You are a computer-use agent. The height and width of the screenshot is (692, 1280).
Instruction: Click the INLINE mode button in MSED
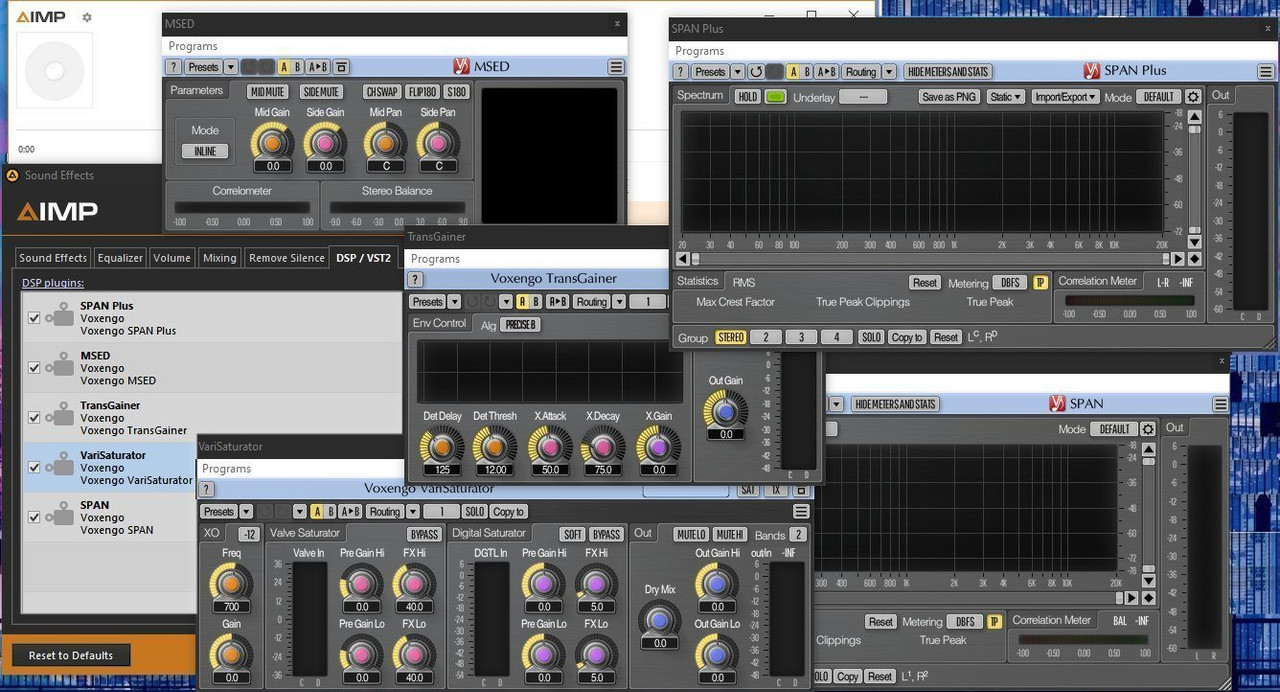[205, 151]
